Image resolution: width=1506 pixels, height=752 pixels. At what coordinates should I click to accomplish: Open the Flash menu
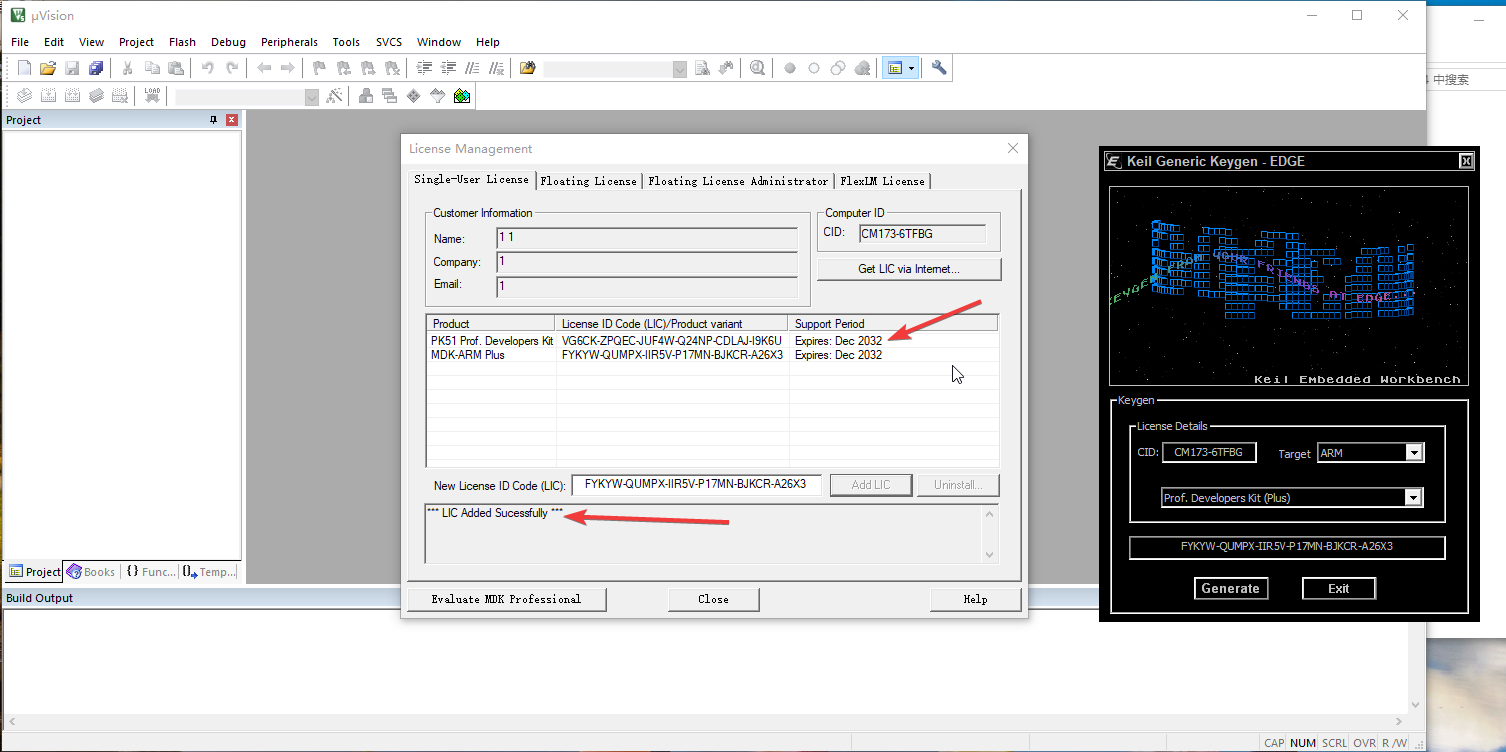182,42
